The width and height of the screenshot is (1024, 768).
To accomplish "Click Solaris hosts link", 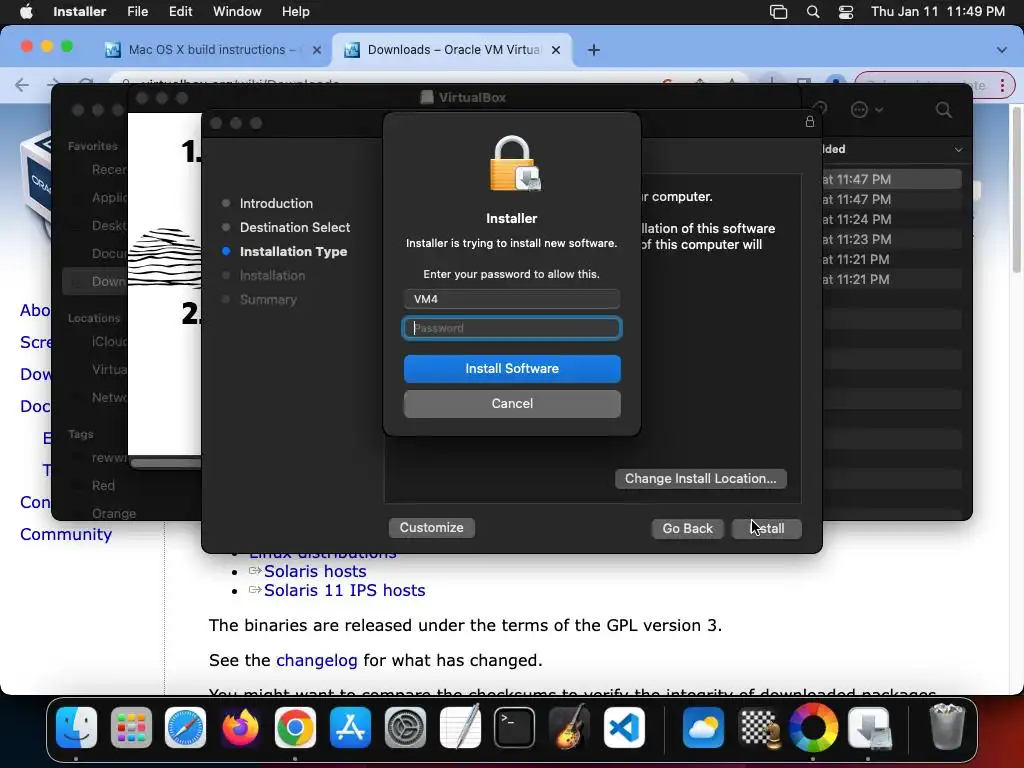I will click(x=315, y=571).
